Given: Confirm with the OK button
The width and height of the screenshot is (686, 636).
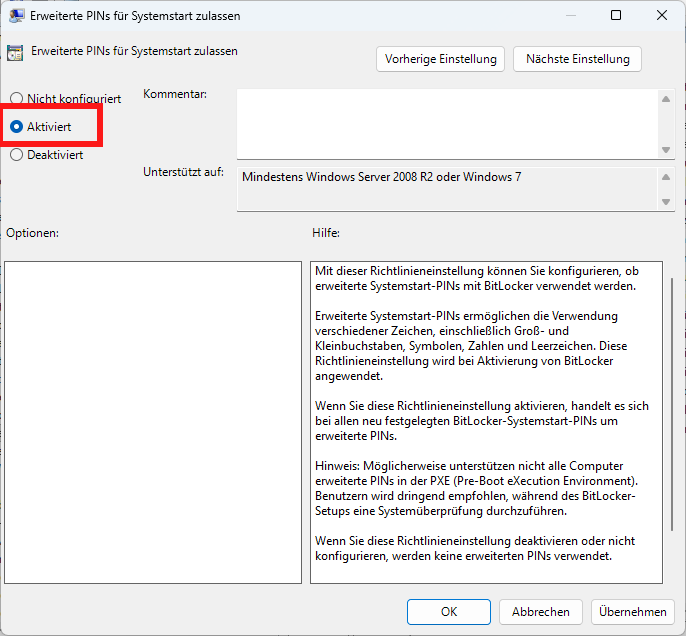Looking at the screenshot, I should point(449,612).
